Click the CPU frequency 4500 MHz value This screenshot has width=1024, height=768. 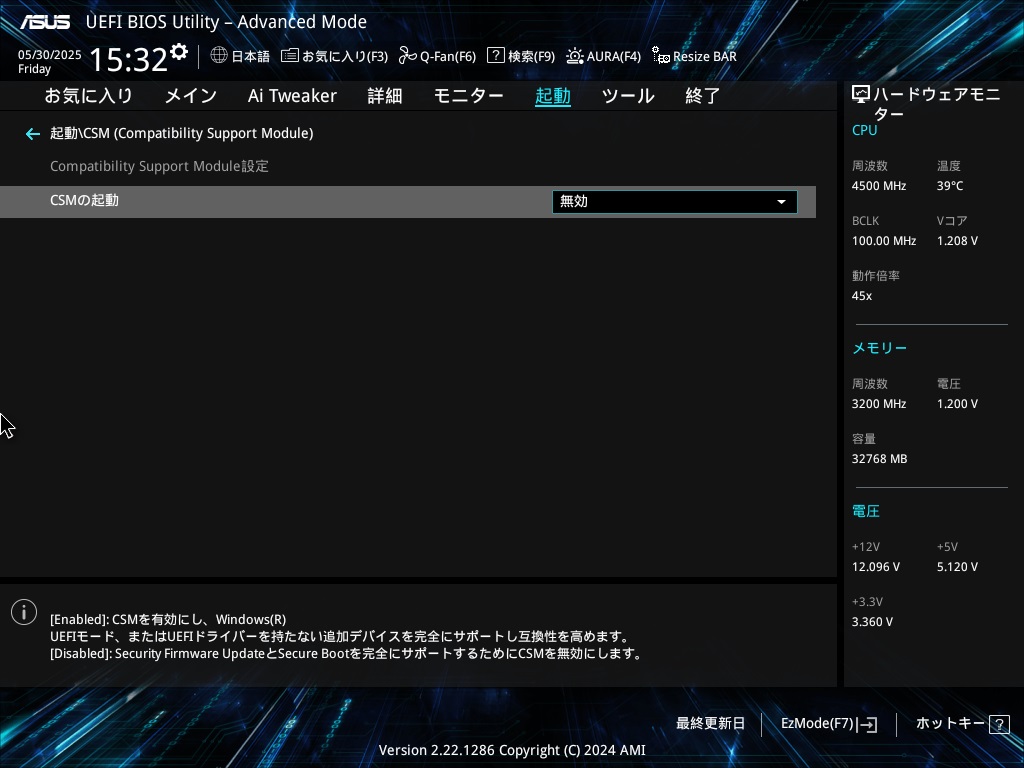click(879, 186)
